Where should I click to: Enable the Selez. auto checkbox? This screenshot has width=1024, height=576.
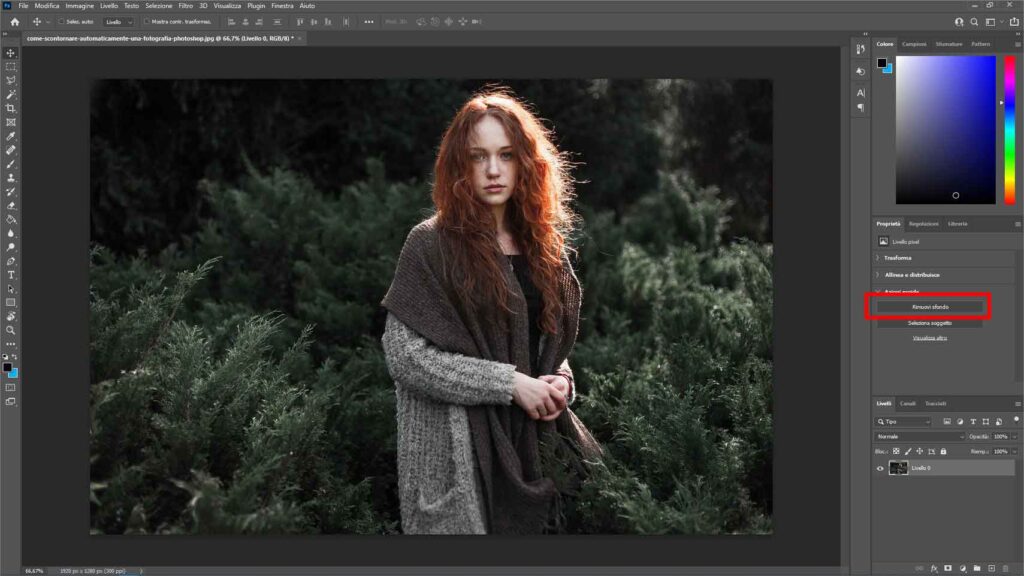pos(62,20)
